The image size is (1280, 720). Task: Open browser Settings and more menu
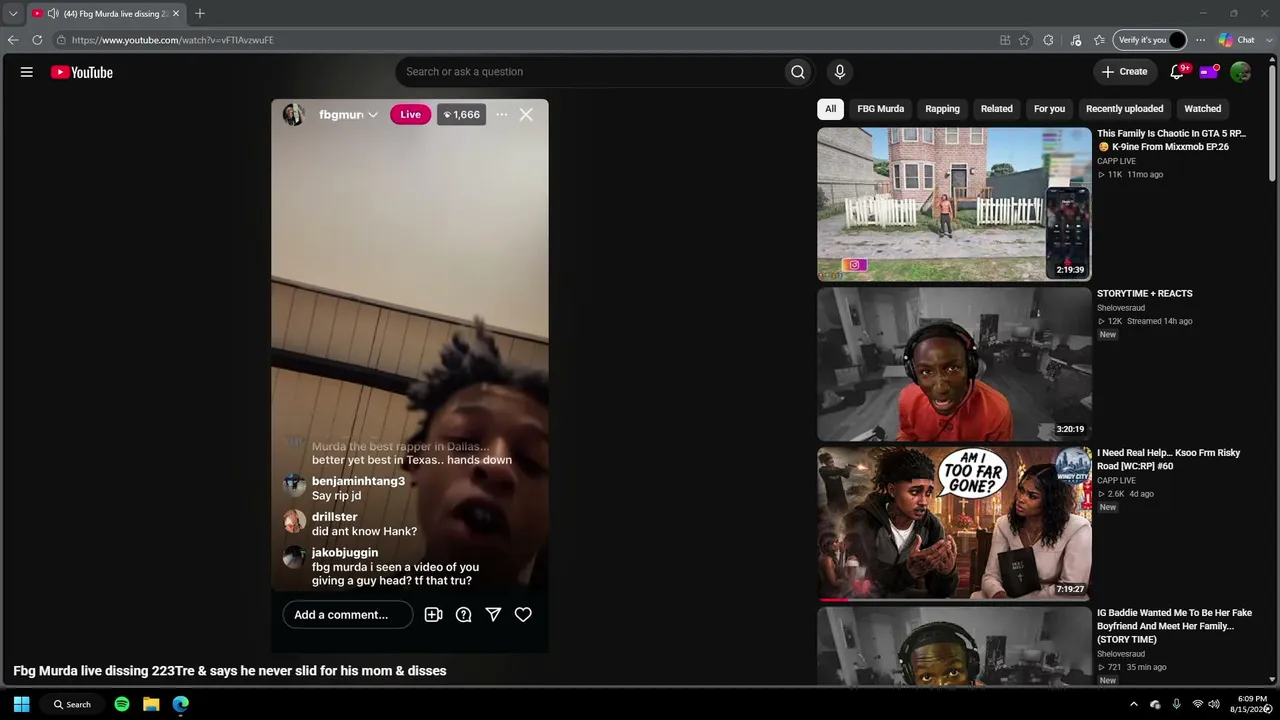pyautogui.click(x=1200, y=40)
